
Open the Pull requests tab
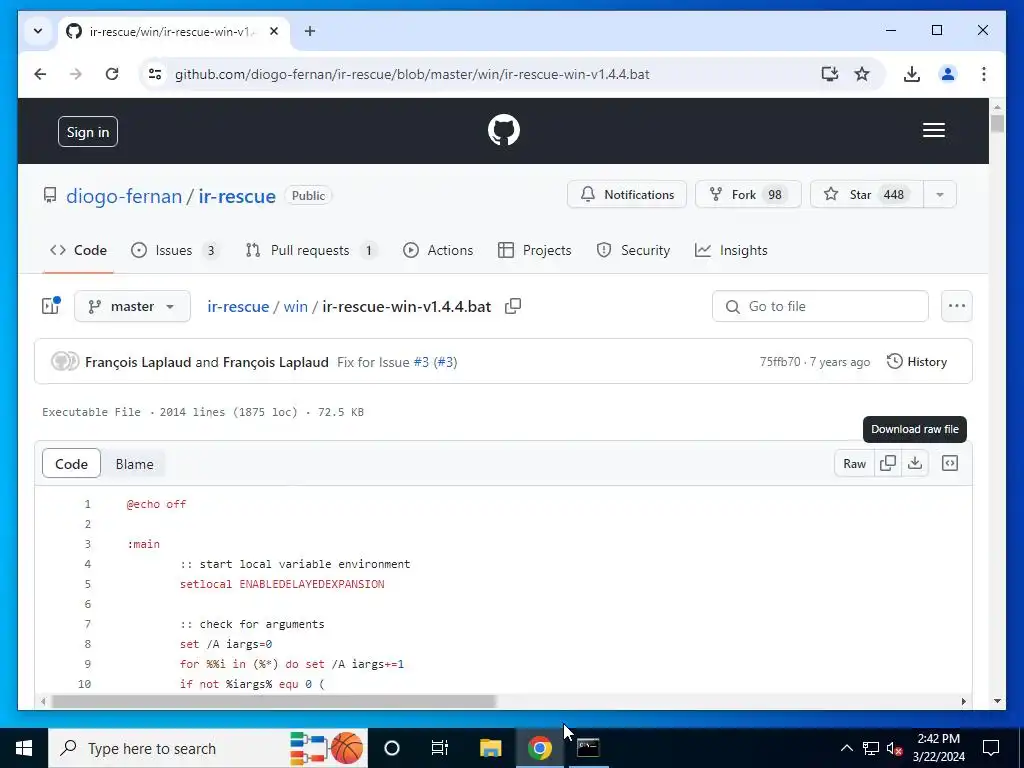[310, 250]
